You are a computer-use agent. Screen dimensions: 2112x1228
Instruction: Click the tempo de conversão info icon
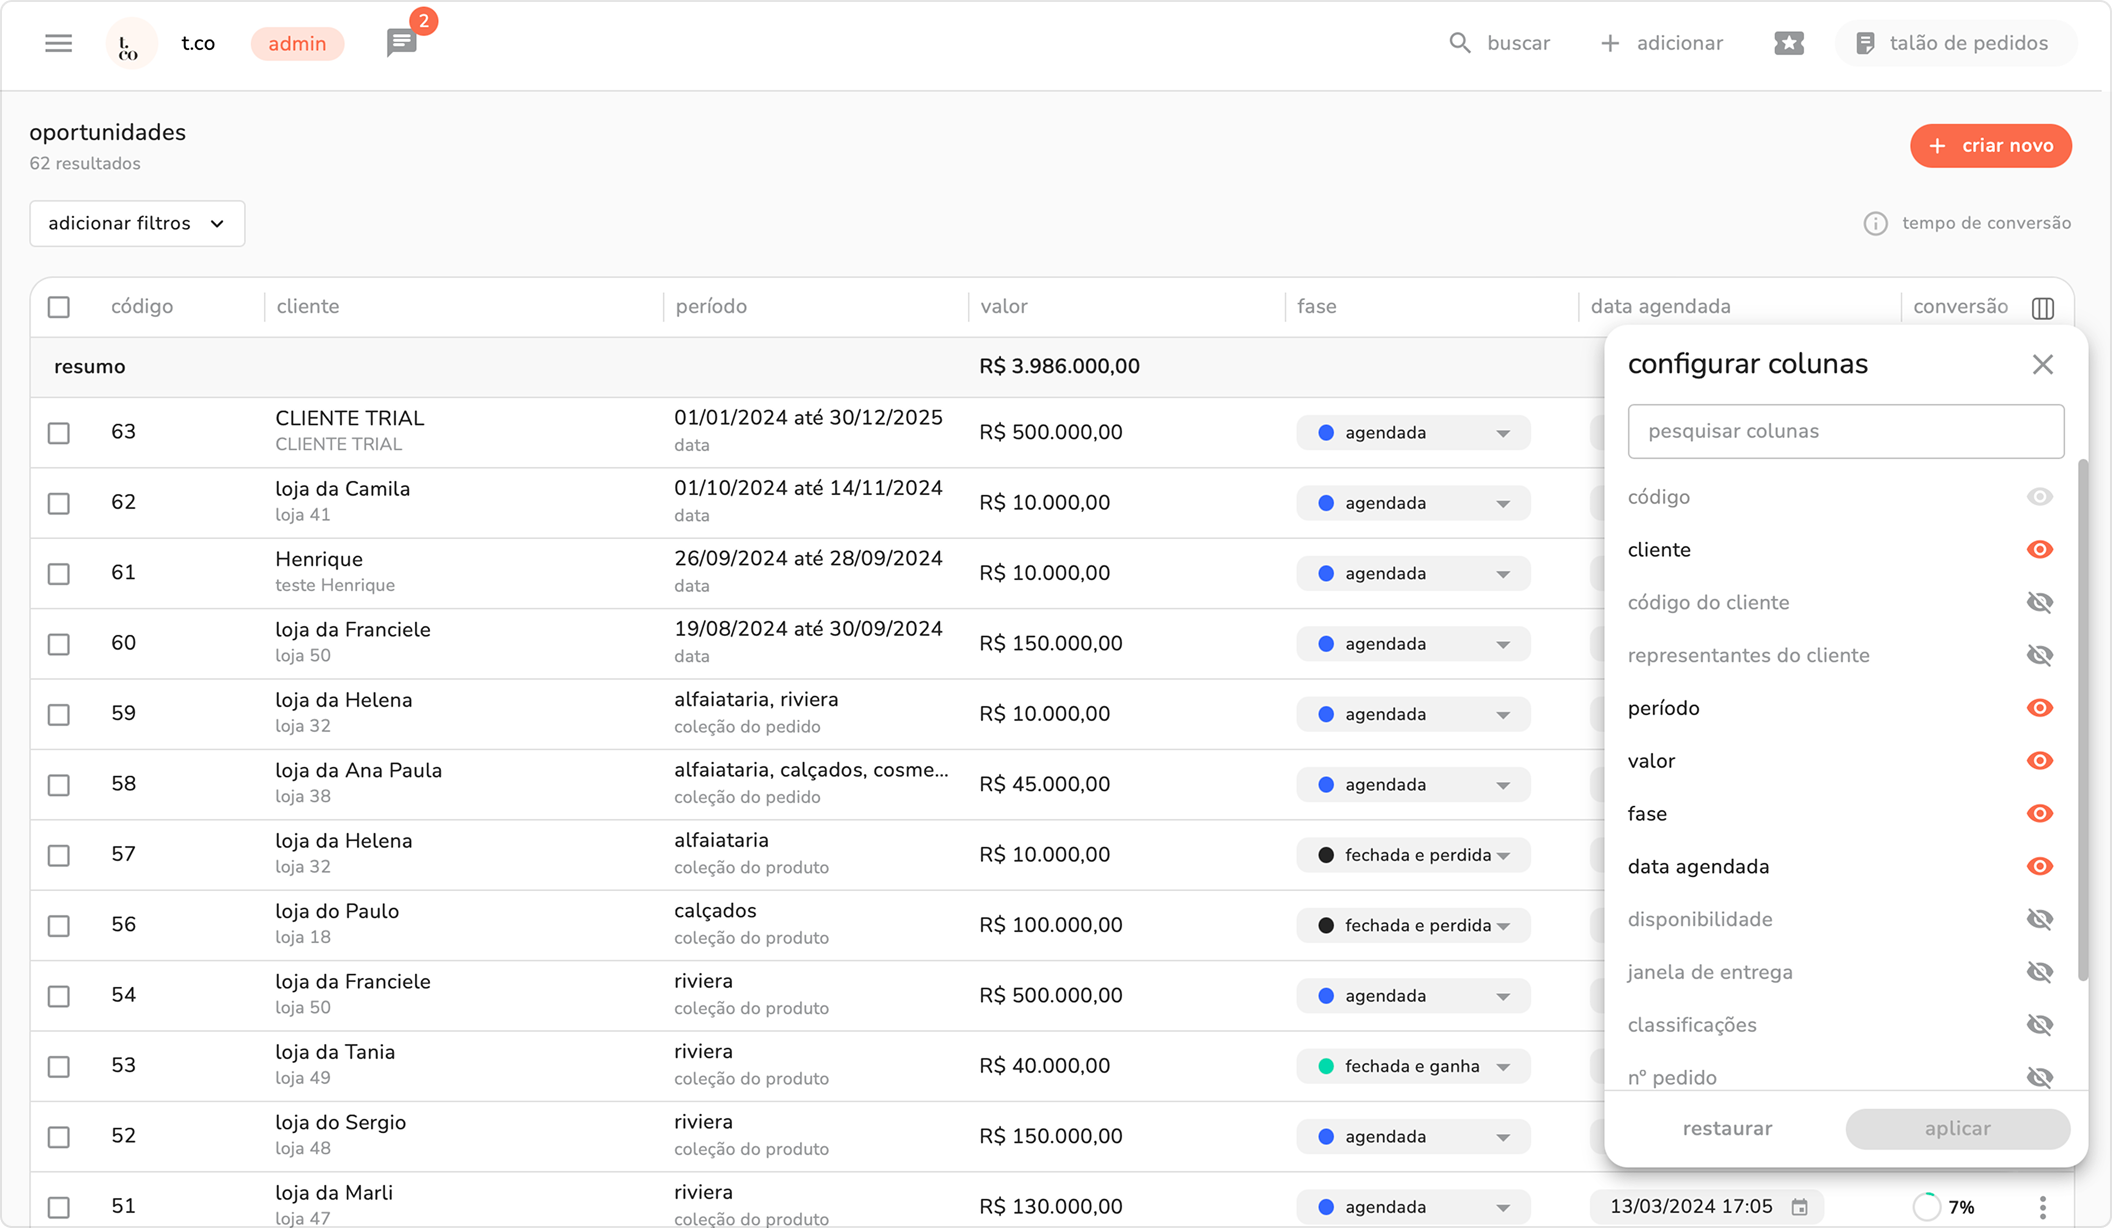pos(1875,223)
